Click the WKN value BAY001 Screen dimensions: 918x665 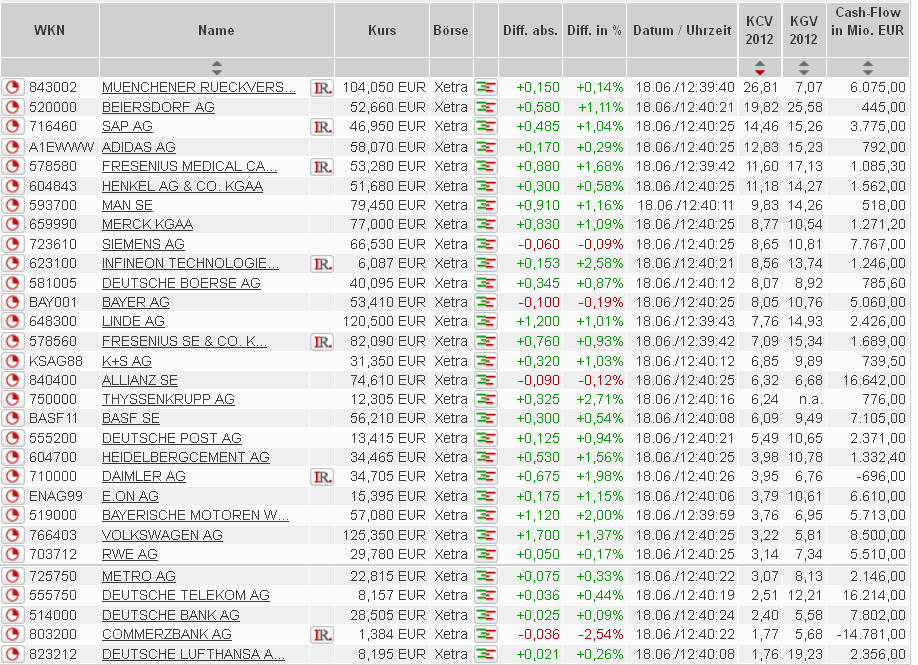(53, 303)
